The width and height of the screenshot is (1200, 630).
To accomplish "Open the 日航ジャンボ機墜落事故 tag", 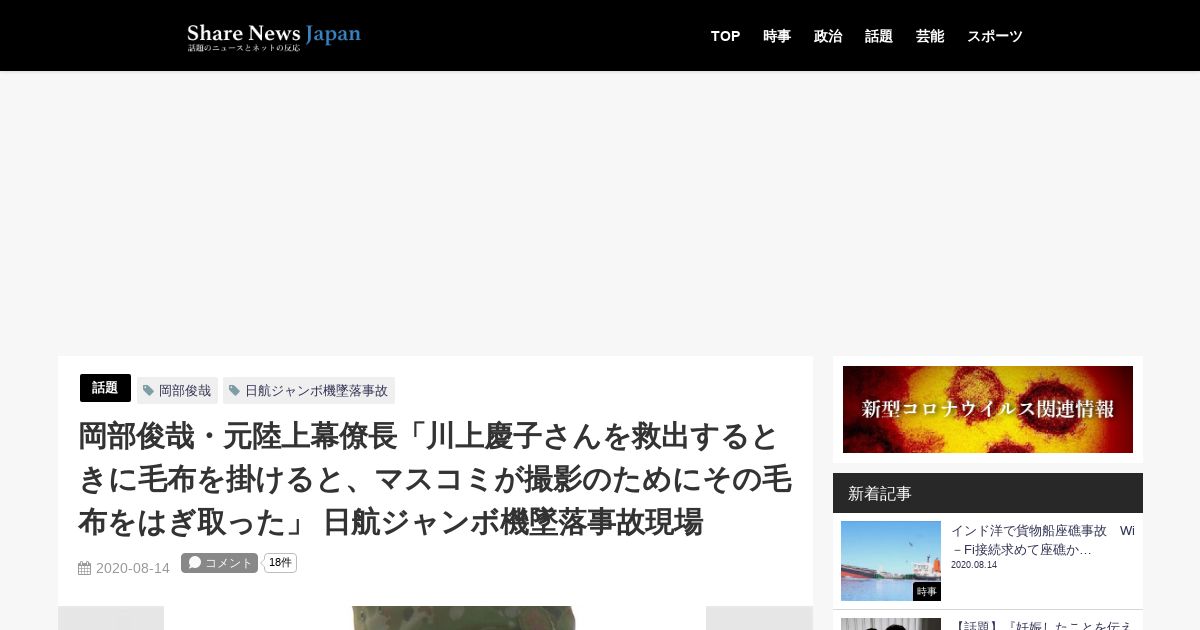I will [x=309, y=390].
